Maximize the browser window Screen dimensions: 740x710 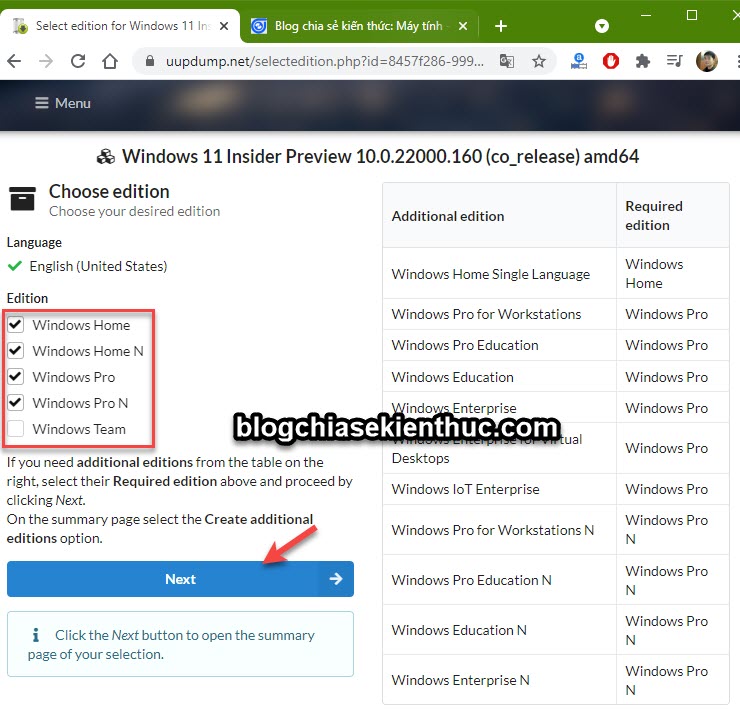691,15
